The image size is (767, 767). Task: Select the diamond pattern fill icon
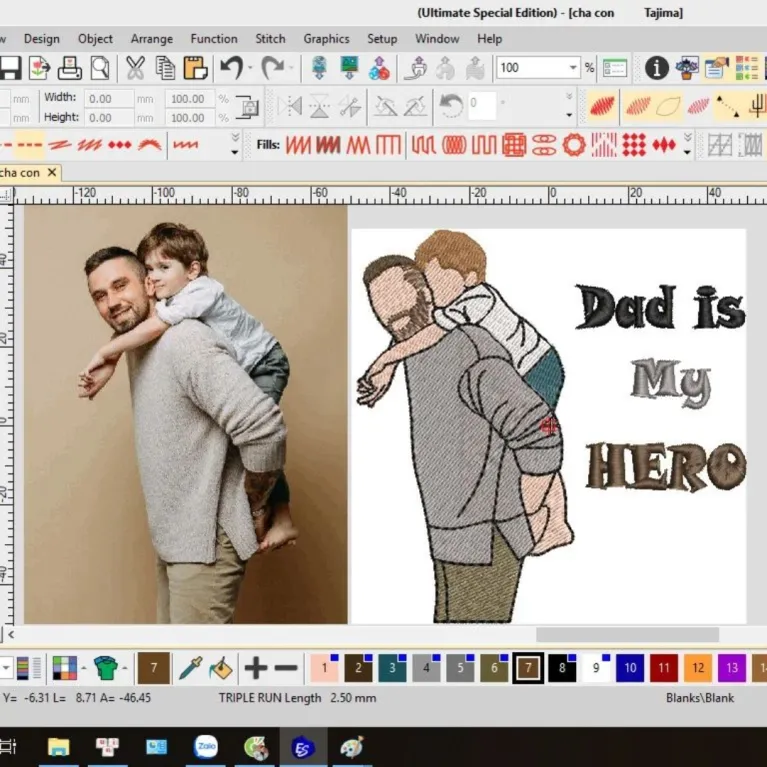664,145
